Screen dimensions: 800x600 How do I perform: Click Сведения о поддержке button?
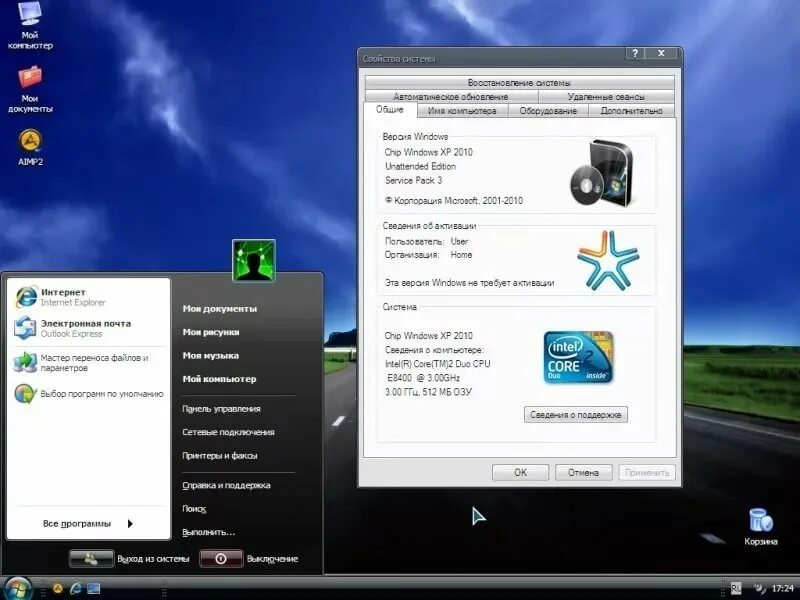click(x=576, y=415)
